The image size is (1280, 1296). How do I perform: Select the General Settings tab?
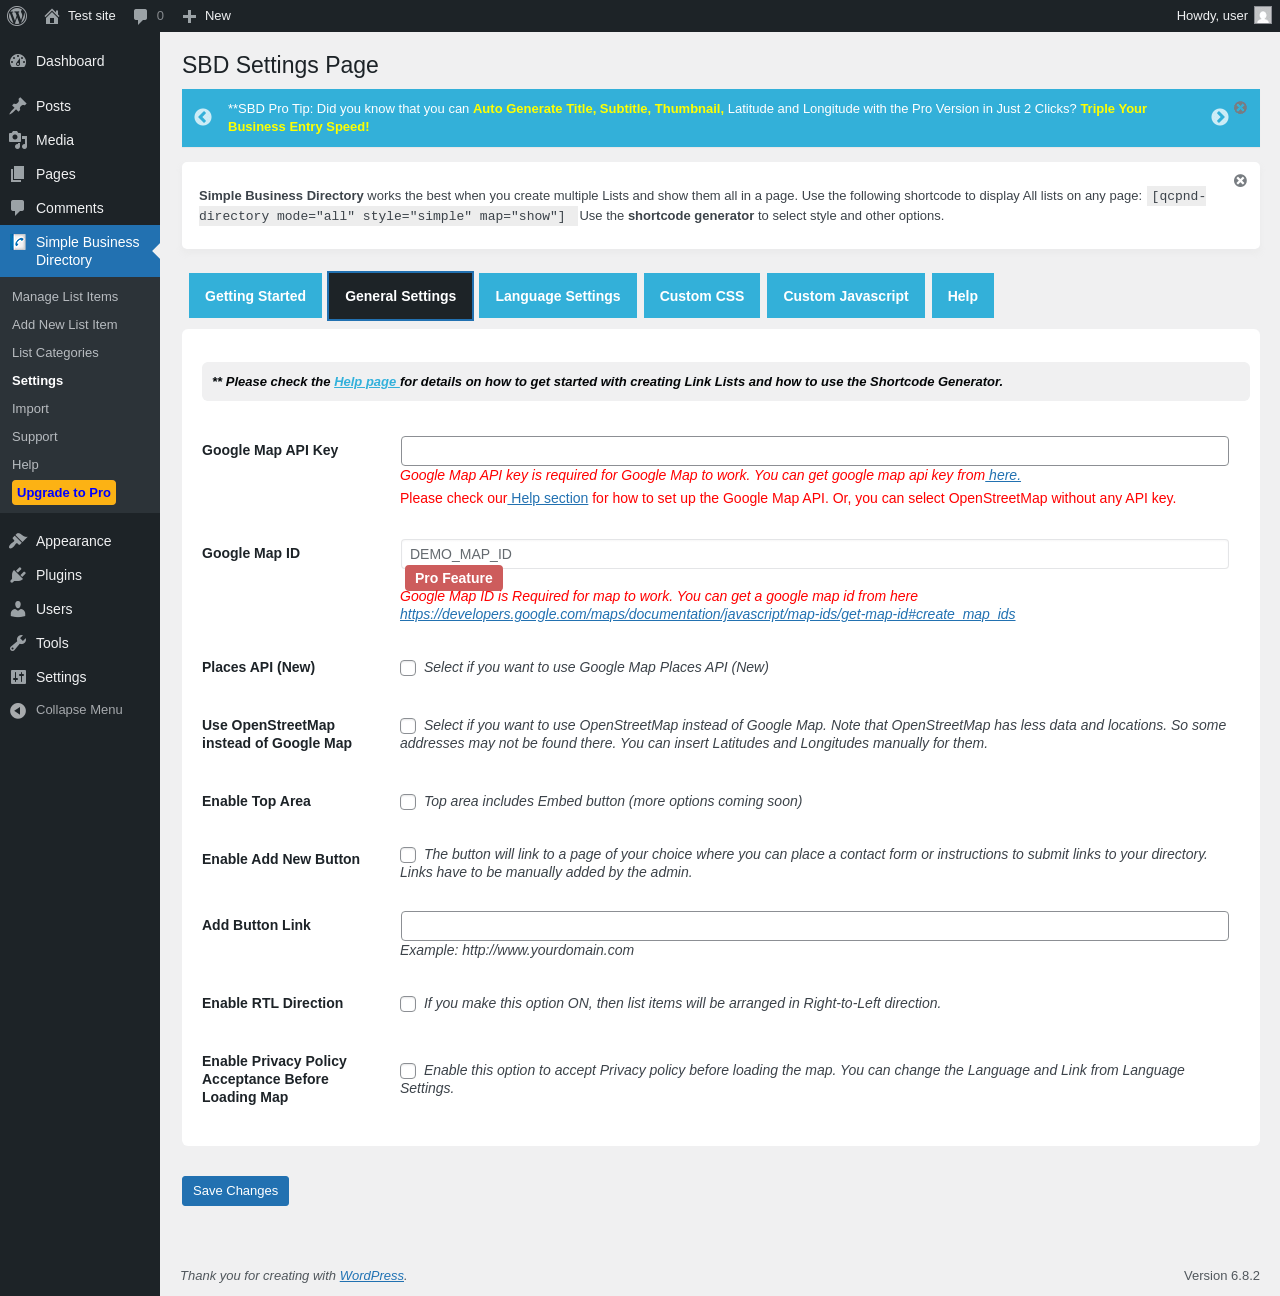click(x=400, y=296)
